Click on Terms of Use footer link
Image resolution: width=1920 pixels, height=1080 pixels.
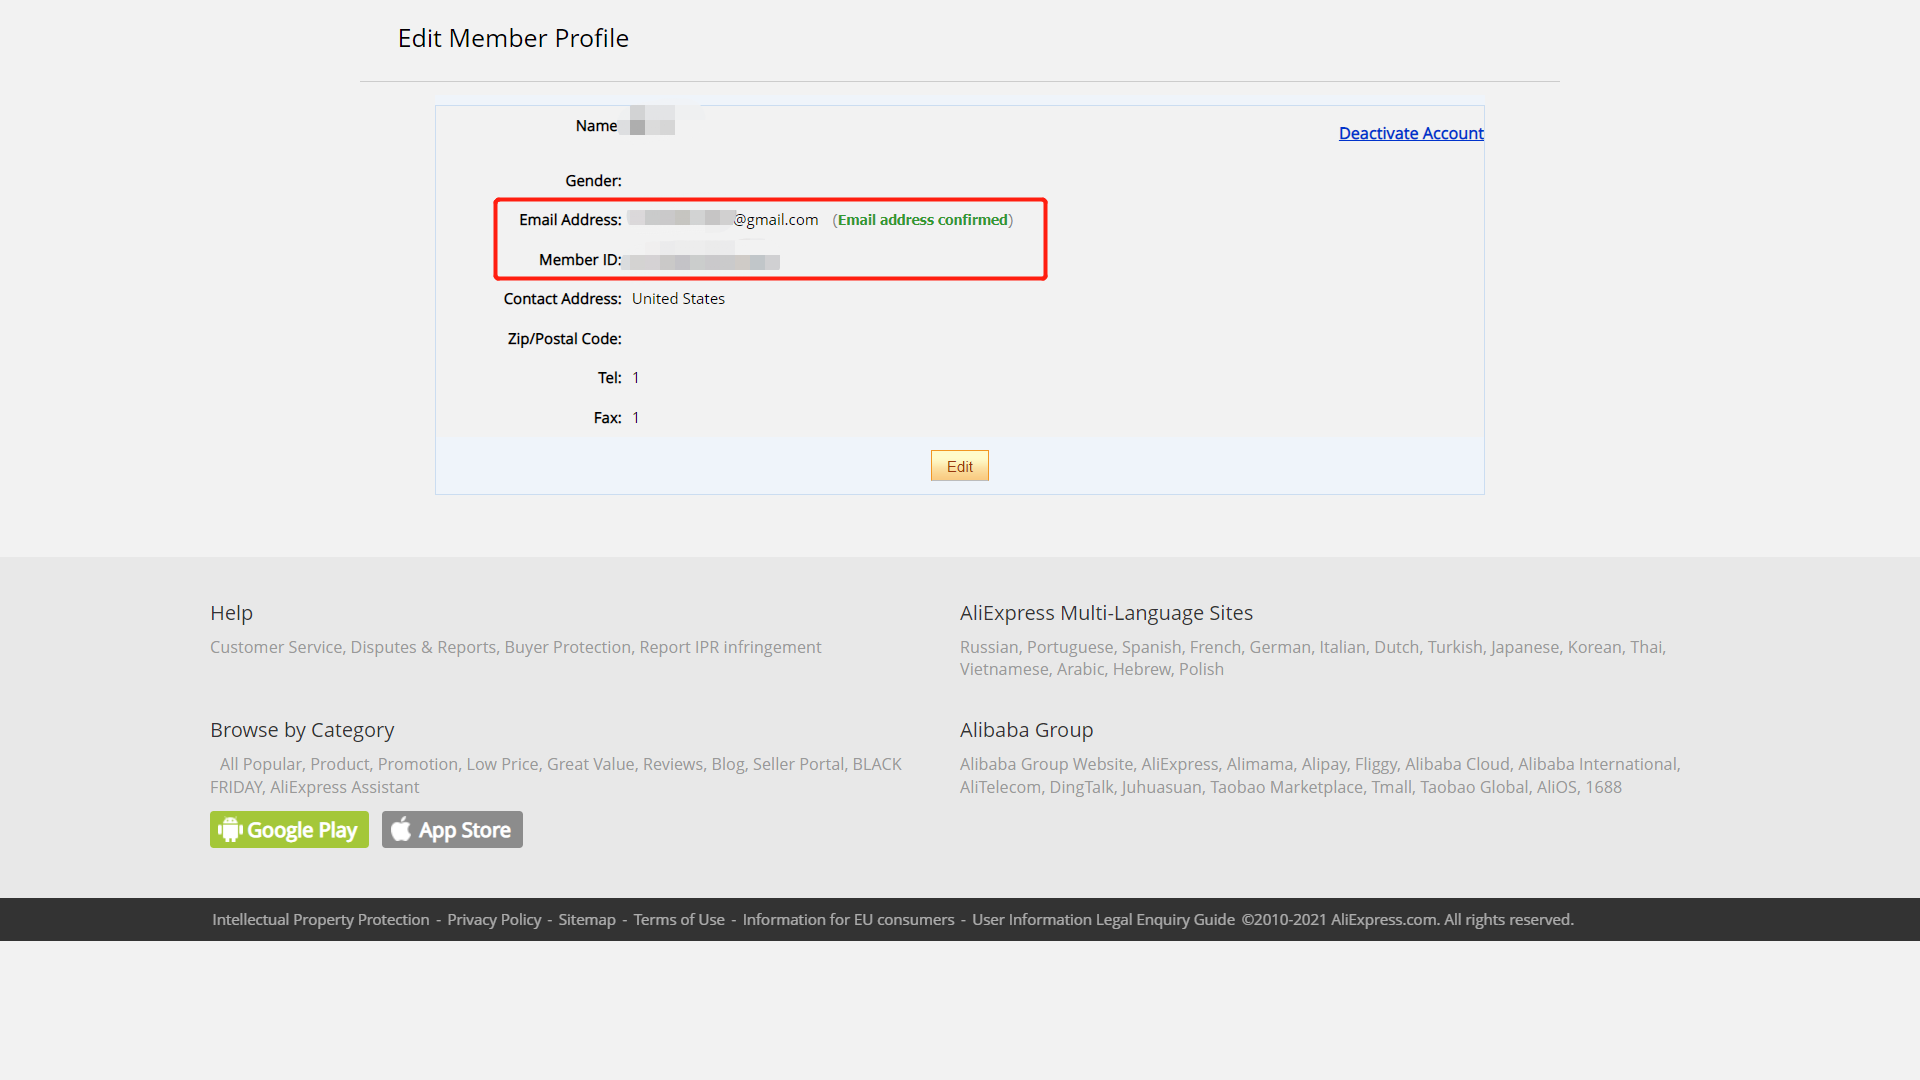679,919
